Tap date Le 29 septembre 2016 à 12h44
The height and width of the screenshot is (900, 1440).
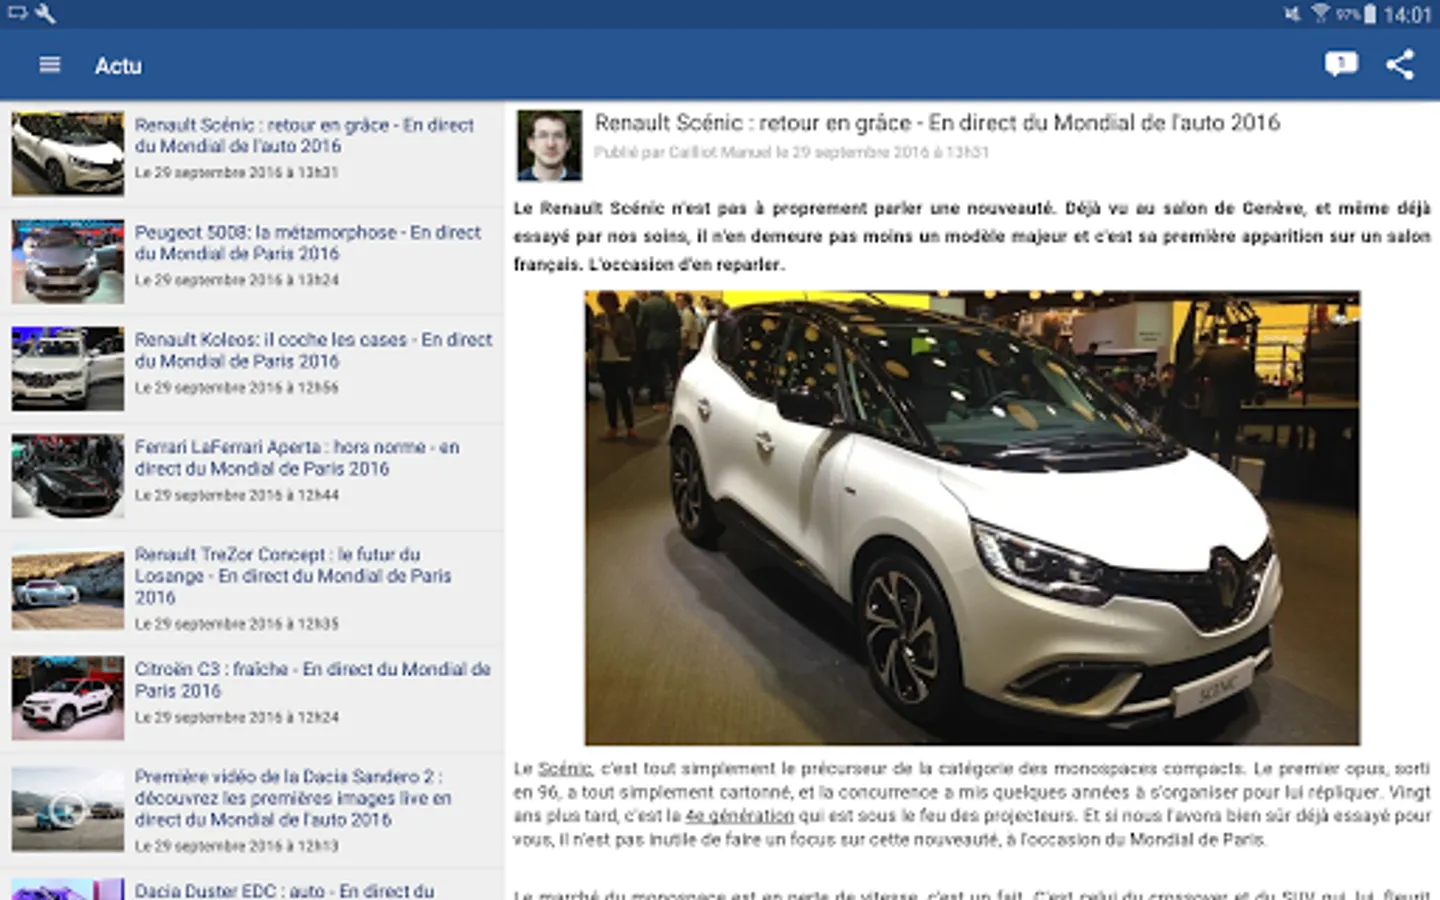click(237, 495)
